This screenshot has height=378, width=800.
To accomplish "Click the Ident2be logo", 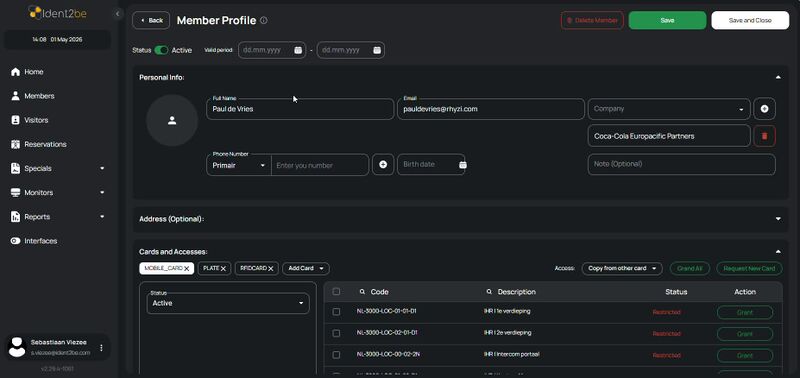I will 58,13.
